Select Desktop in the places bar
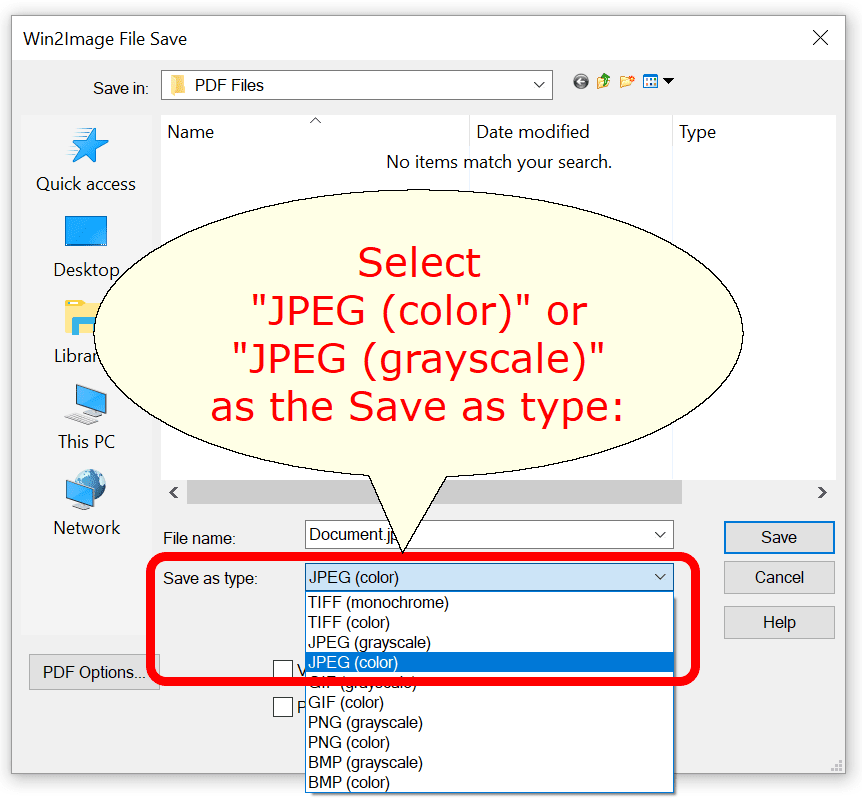862x802 pixels. point(86,245)
